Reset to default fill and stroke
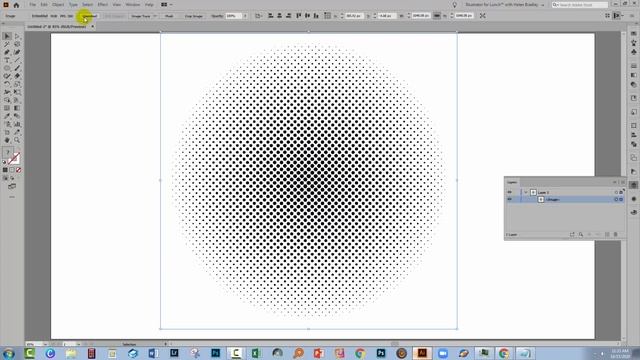Image resolution: width=640 pixels, height=360 pixels. [x=4, y=162]
